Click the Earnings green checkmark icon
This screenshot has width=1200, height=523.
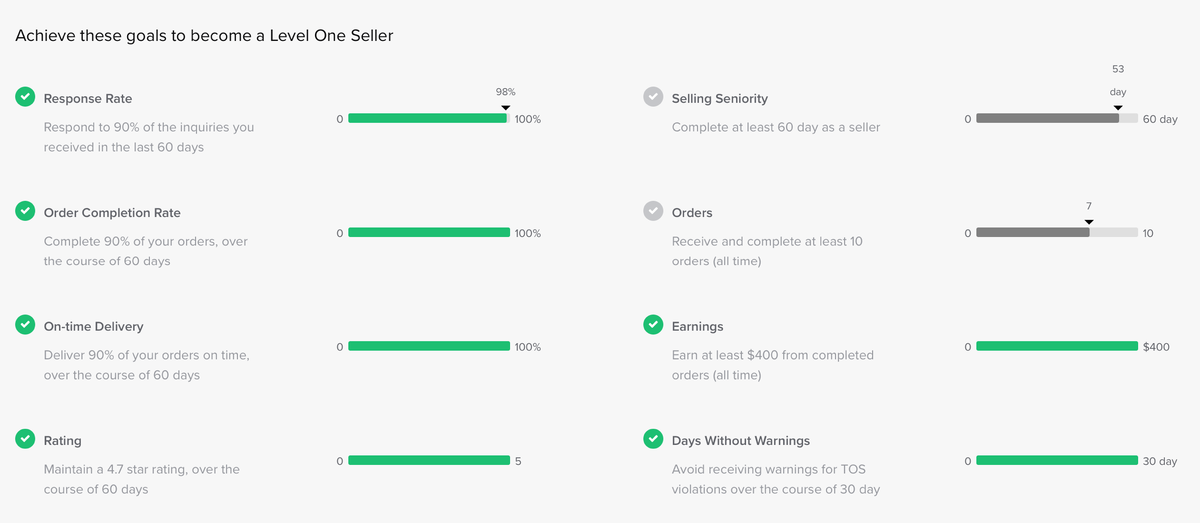click(x=653, y=325)
